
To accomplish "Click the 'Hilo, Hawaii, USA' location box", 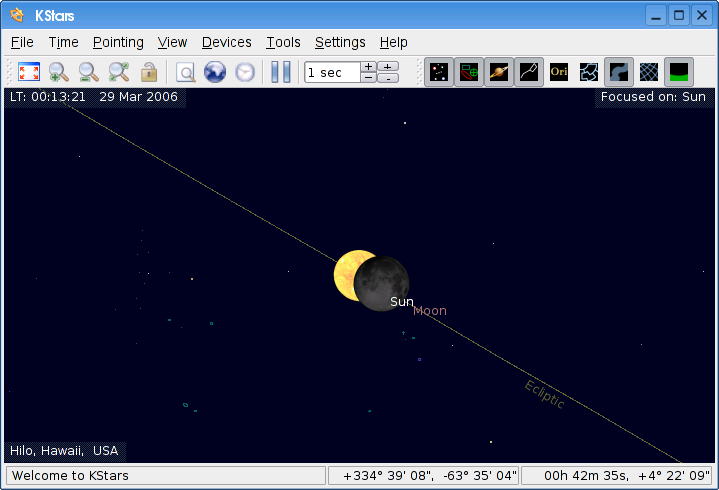I will (x=65, y=451).
